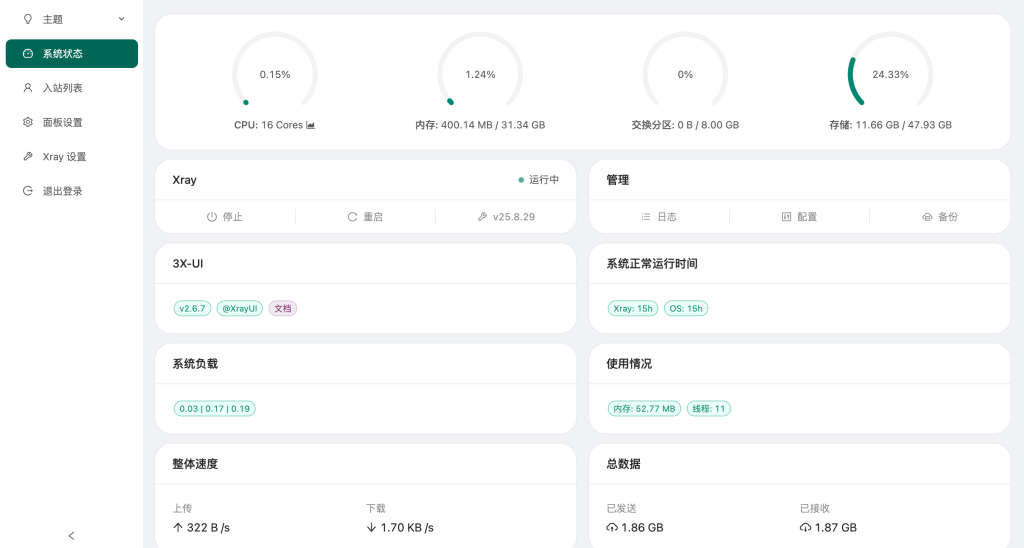Screen dimensions: 1024x548
Task: Open Xray 设置 page
Action: pyautogui.click(x=64, y=157)
